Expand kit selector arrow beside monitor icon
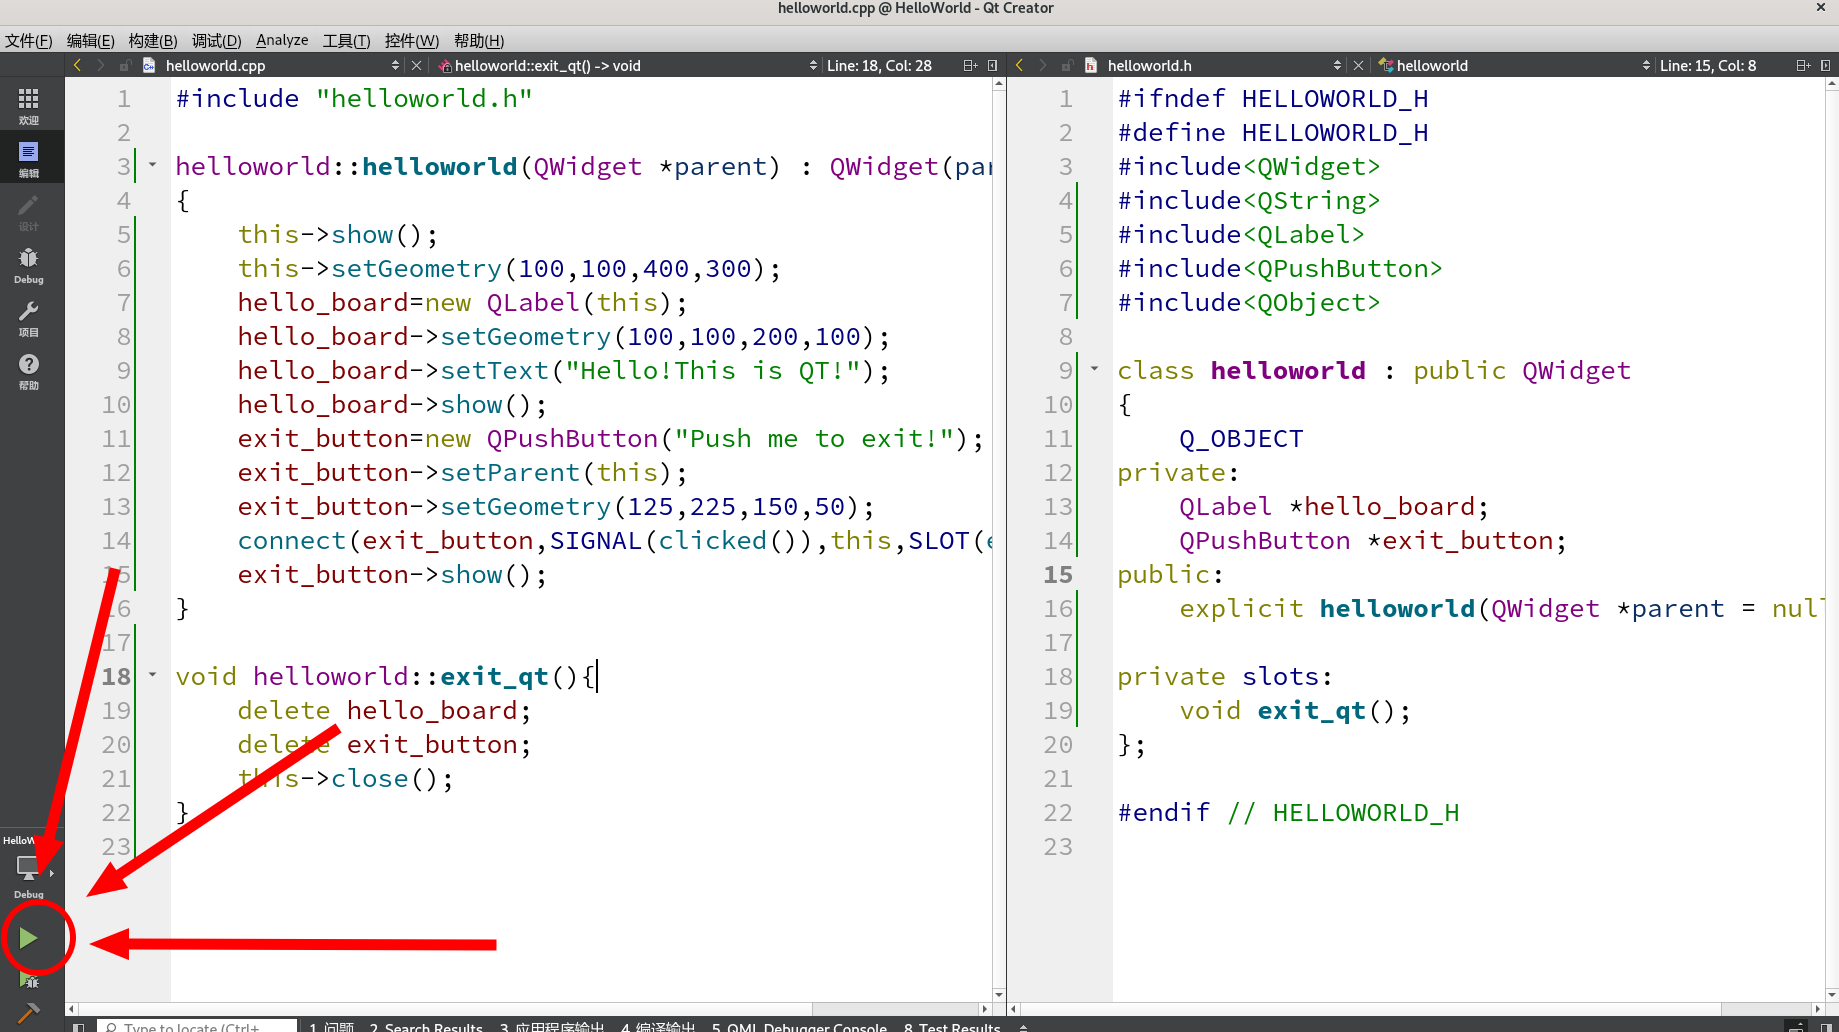1839x1032 pixels. pyautogui.click(x=51, y=873)
